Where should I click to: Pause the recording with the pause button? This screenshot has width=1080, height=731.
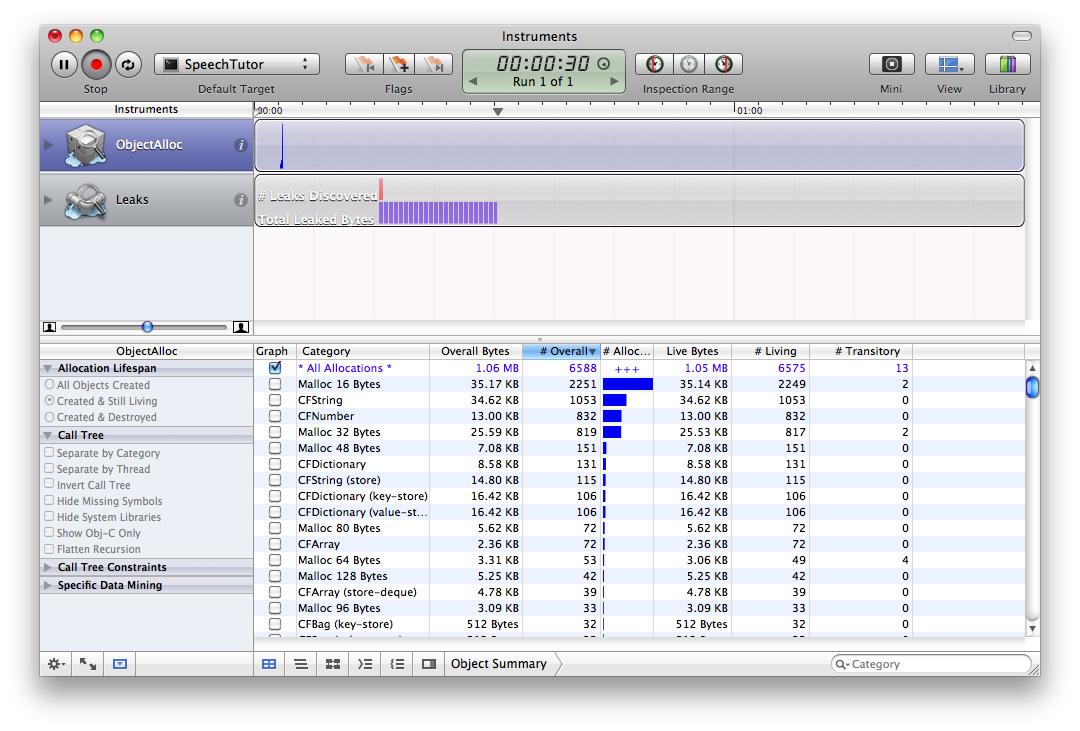point(64,64)
